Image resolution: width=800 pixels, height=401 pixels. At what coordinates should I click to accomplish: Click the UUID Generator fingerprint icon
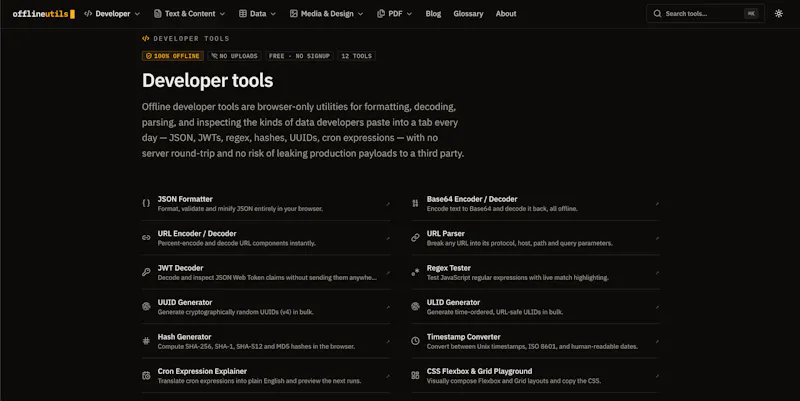[146, 306]
